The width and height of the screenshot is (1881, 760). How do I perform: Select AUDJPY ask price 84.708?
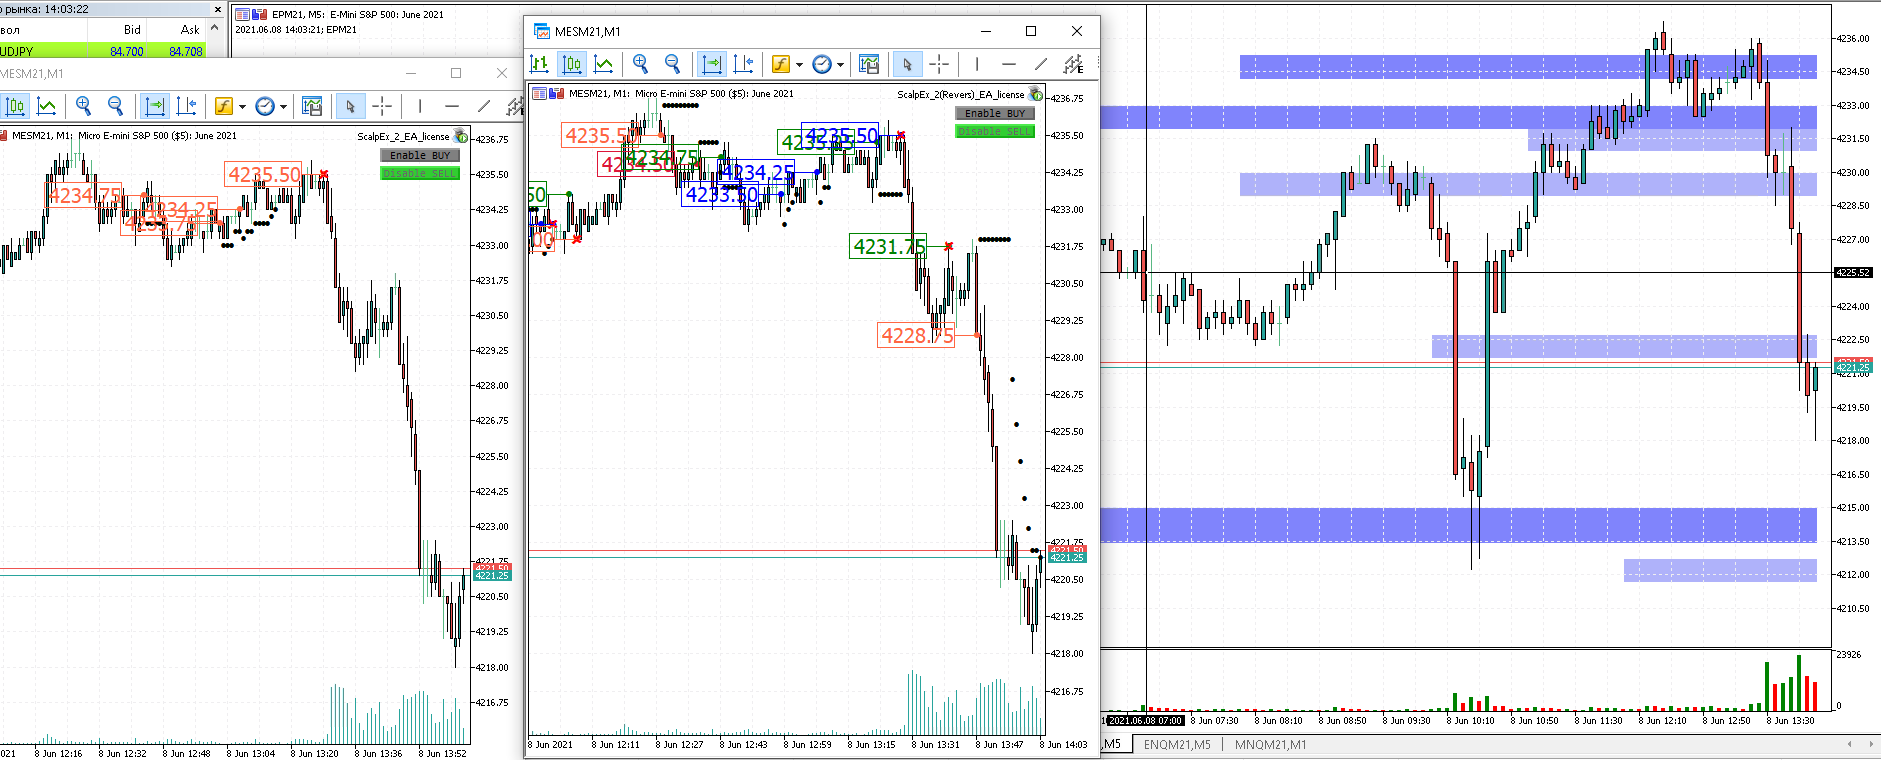pos(186,51)
